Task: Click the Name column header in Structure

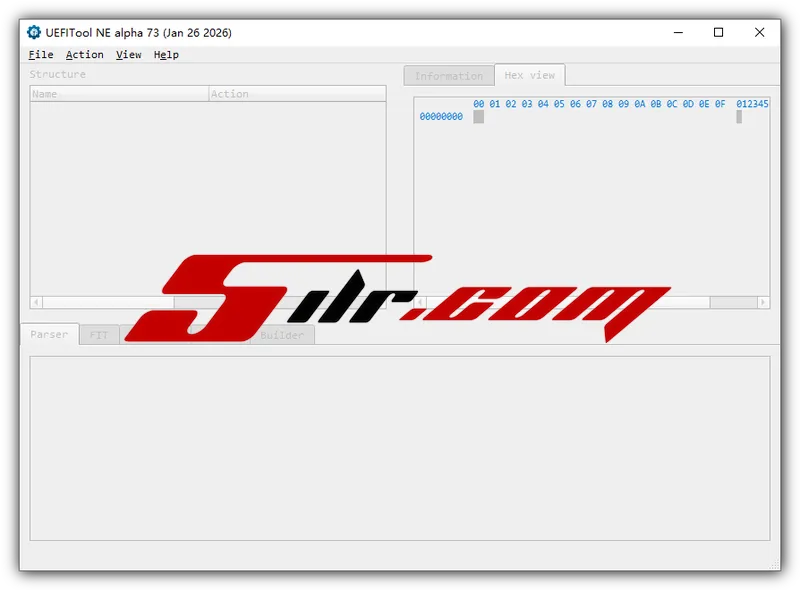Action: 119,94
